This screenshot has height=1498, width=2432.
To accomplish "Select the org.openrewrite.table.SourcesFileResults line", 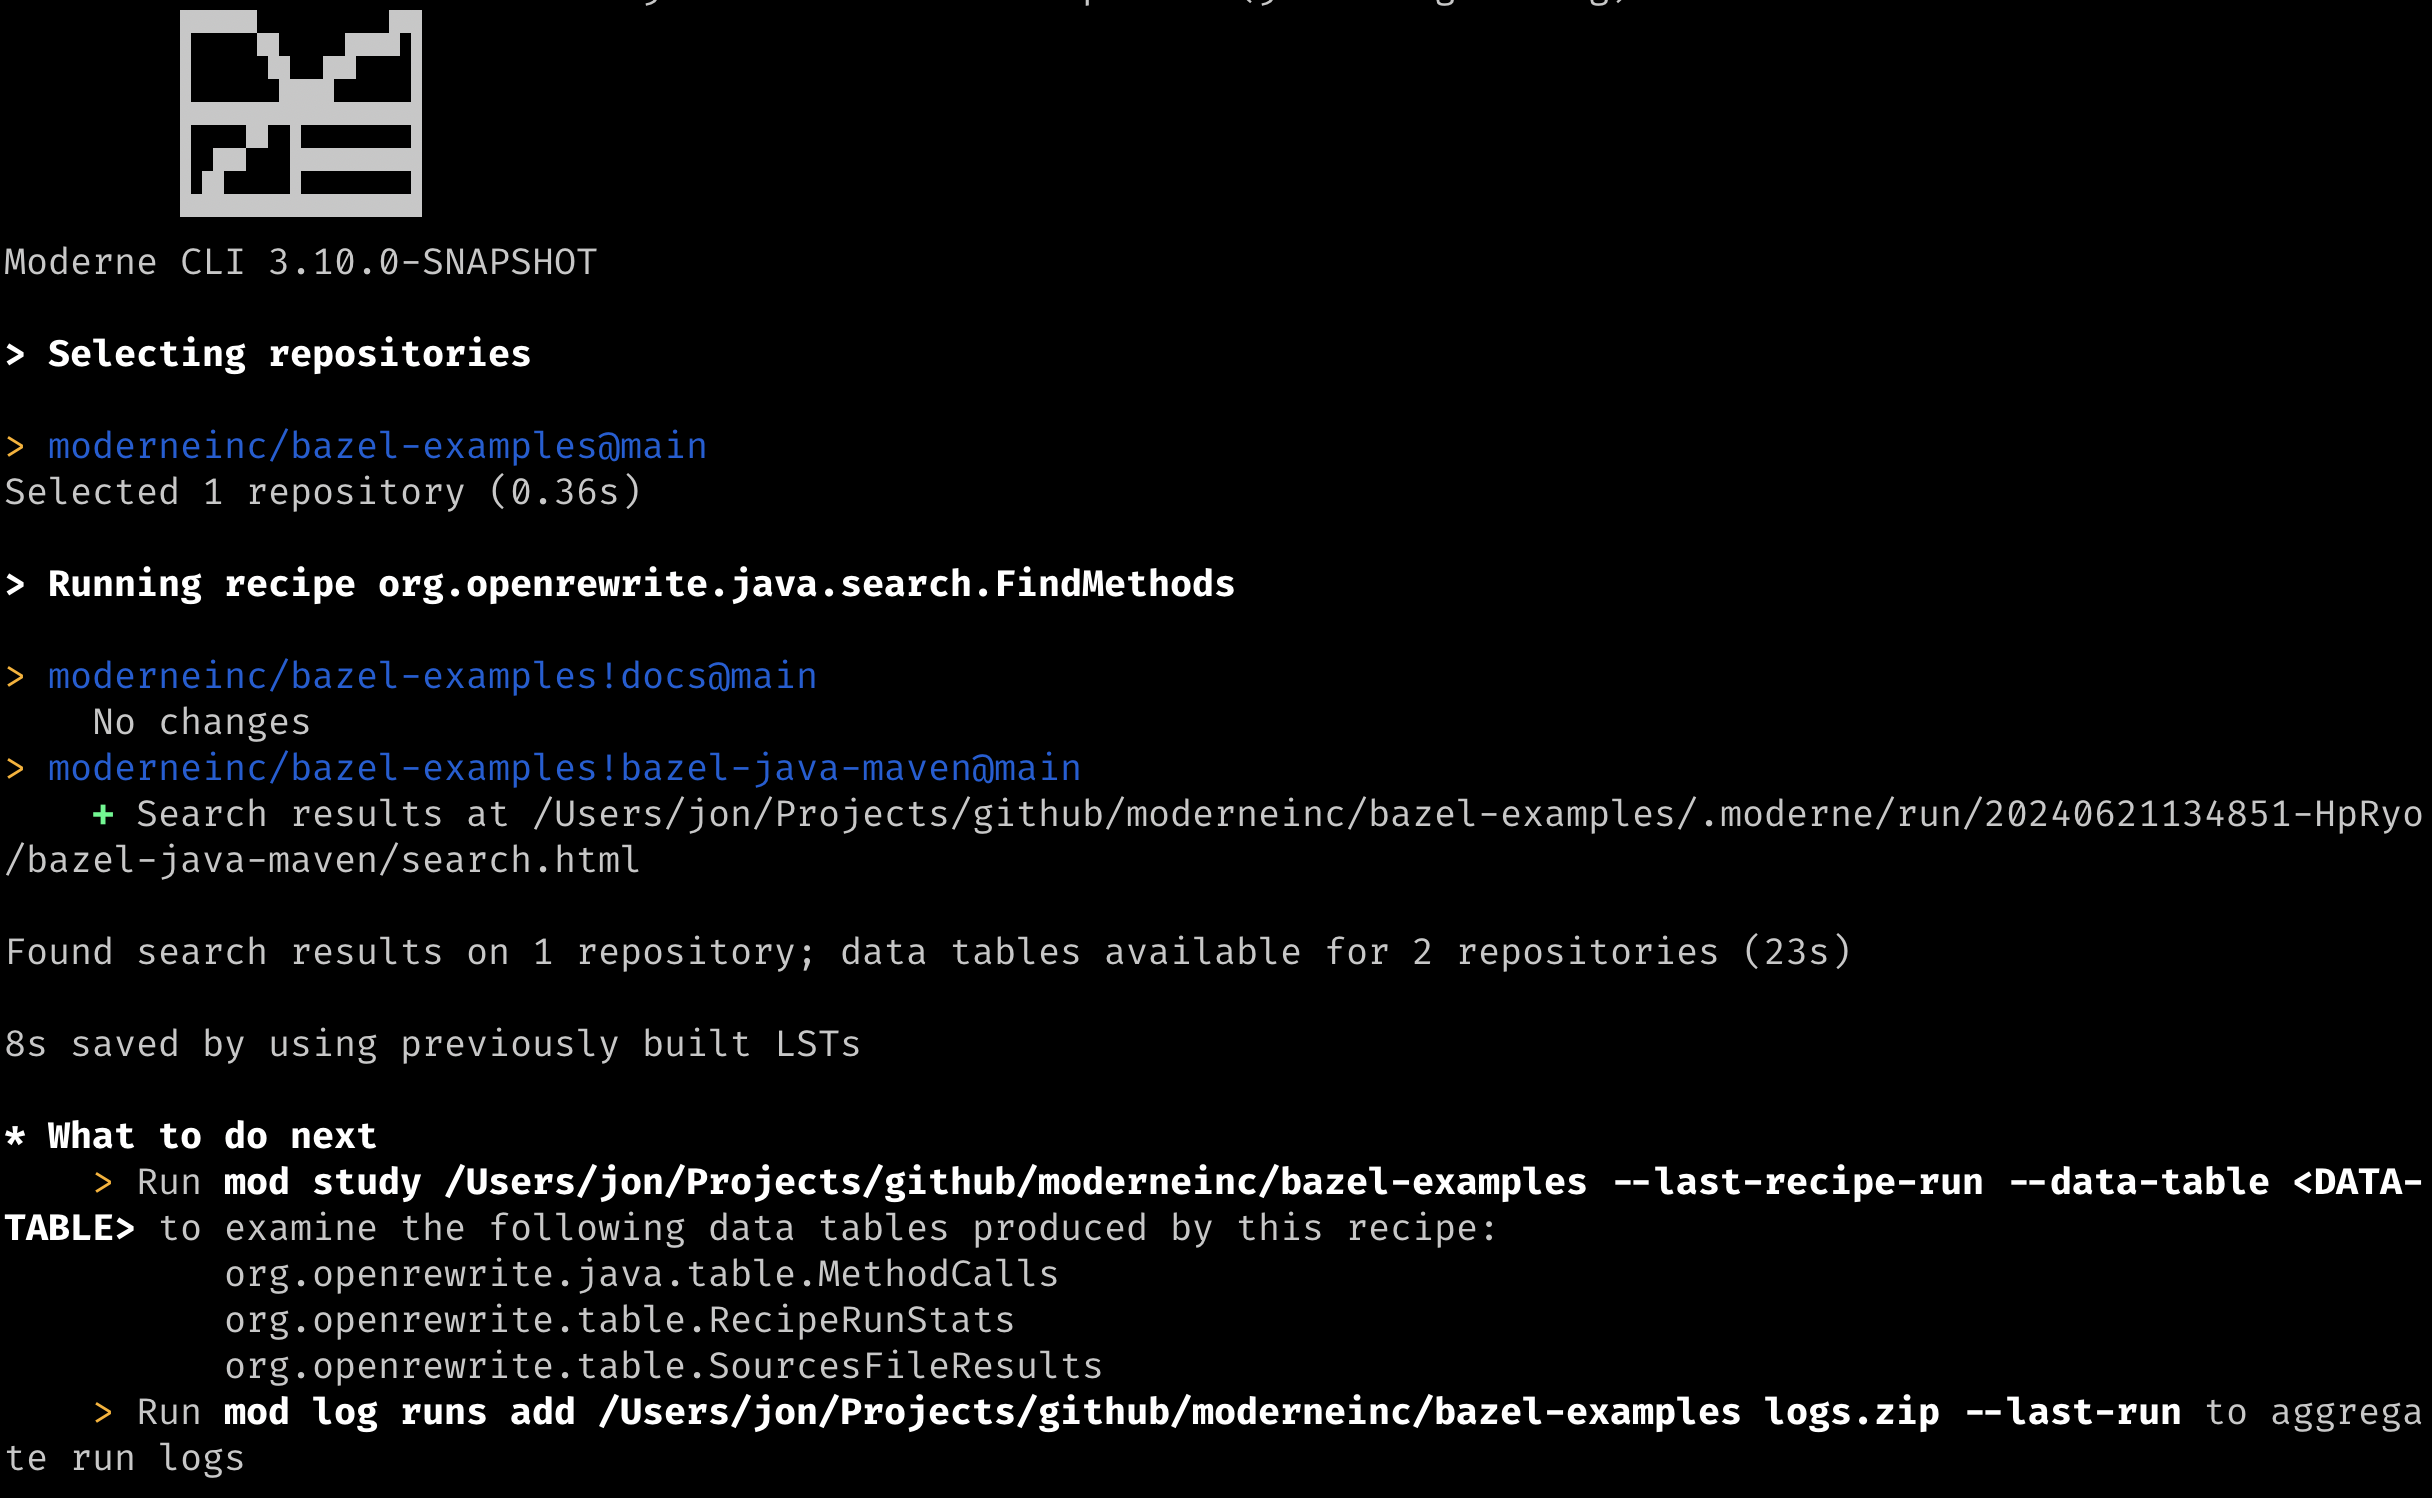I will point(663,1367).
